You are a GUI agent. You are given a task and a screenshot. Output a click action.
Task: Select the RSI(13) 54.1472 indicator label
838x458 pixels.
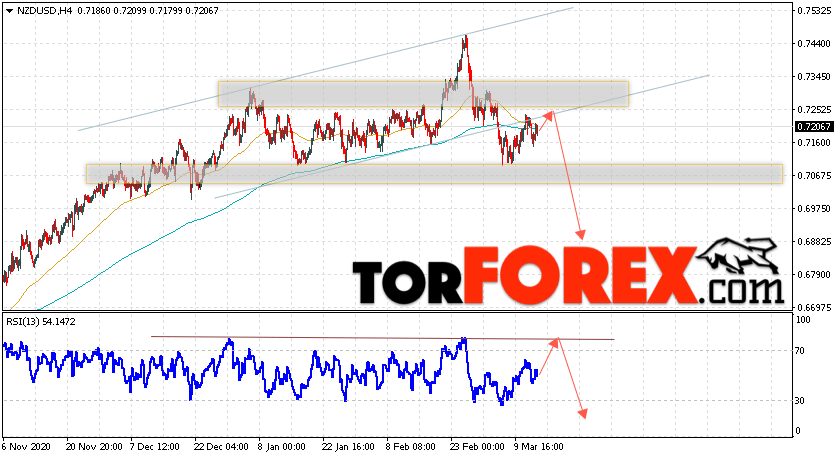41,322
